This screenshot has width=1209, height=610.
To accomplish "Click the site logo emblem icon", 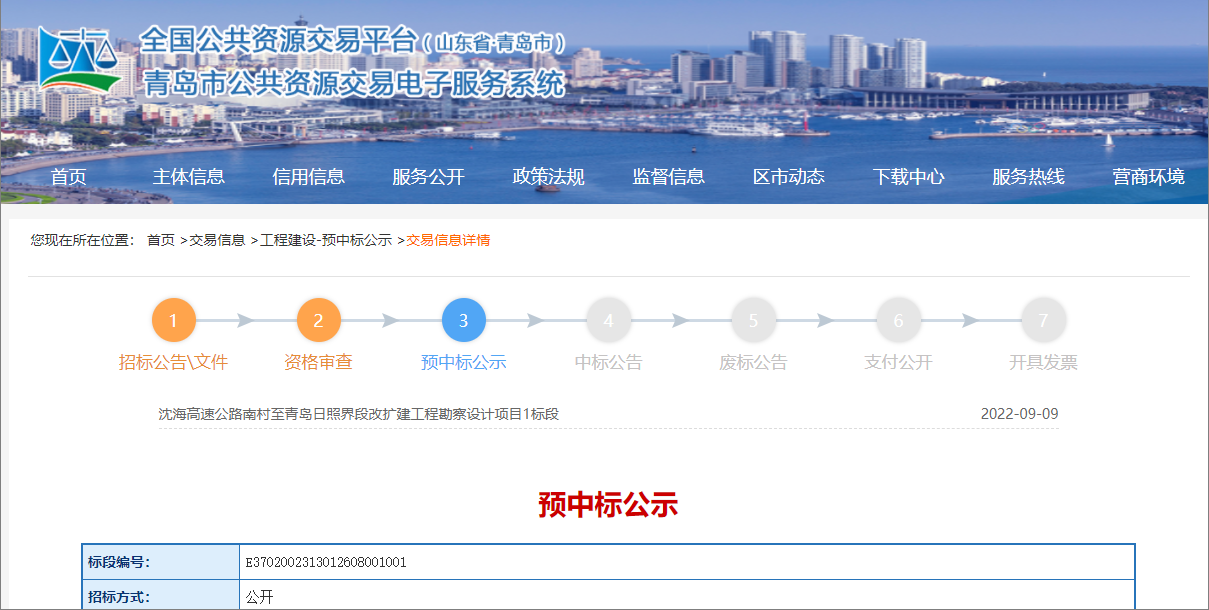I will [x=78, y=60].
